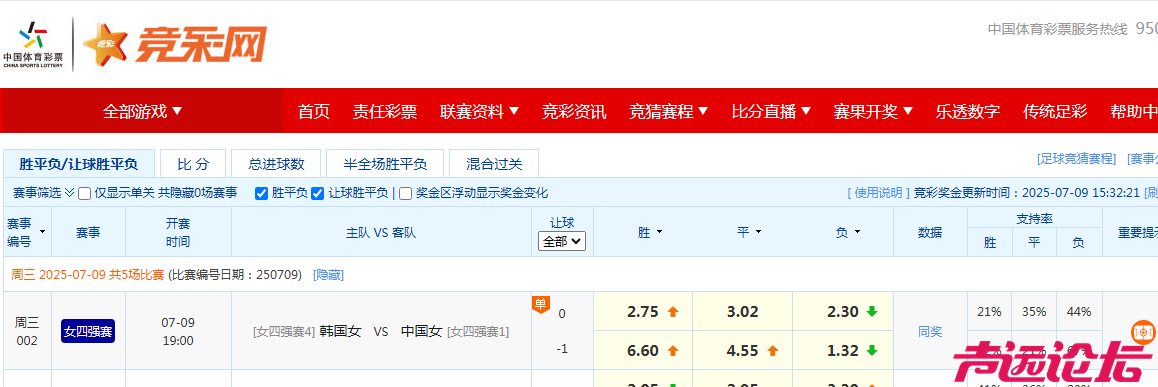This screenshot has width=1158, height=387.
Task: Click the 女四强赛 league badge
Action: pyautogui.click(x=89, y=331)
